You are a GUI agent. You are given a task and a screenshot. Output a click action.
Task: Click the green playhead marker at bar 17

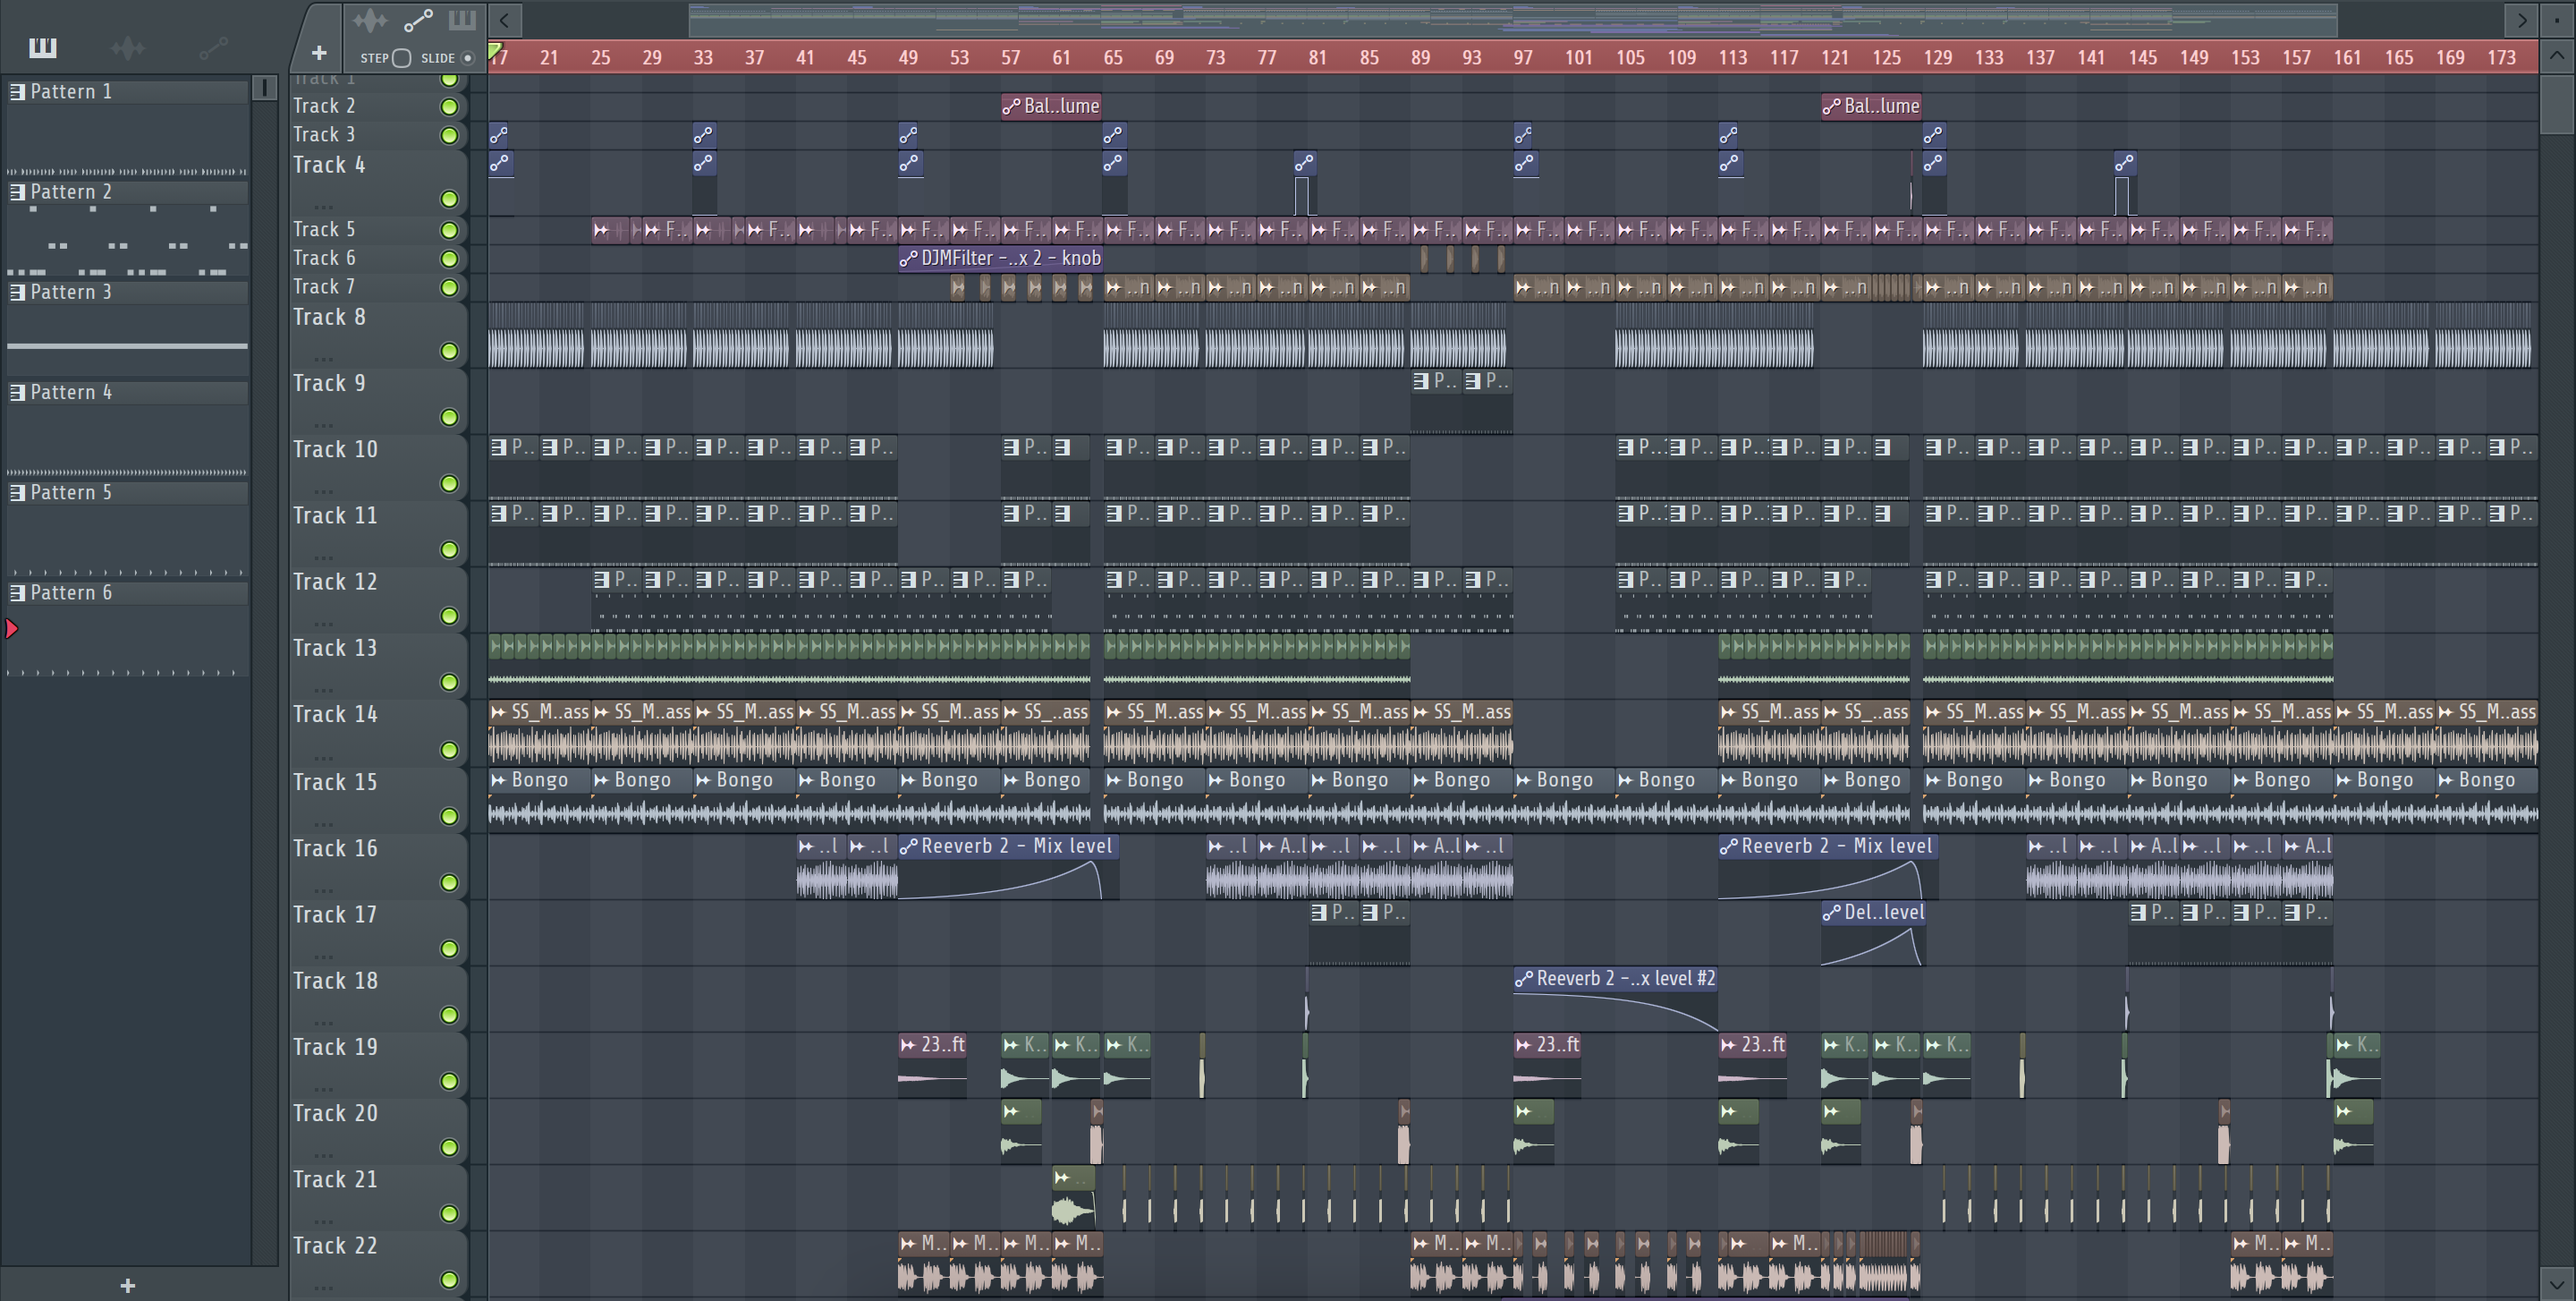[x=494, y=50]
